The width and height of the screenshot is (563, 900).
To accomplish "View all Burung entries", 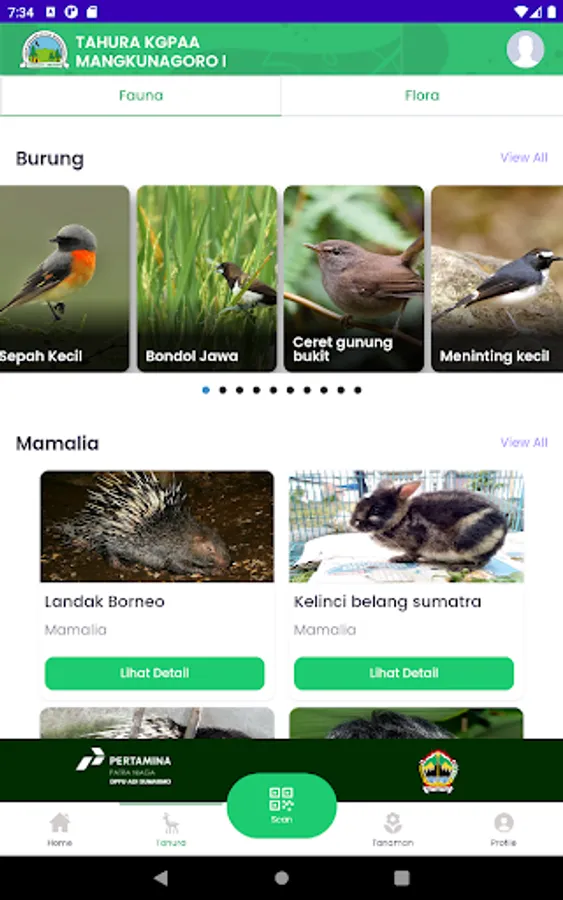I will pos(523,157).
